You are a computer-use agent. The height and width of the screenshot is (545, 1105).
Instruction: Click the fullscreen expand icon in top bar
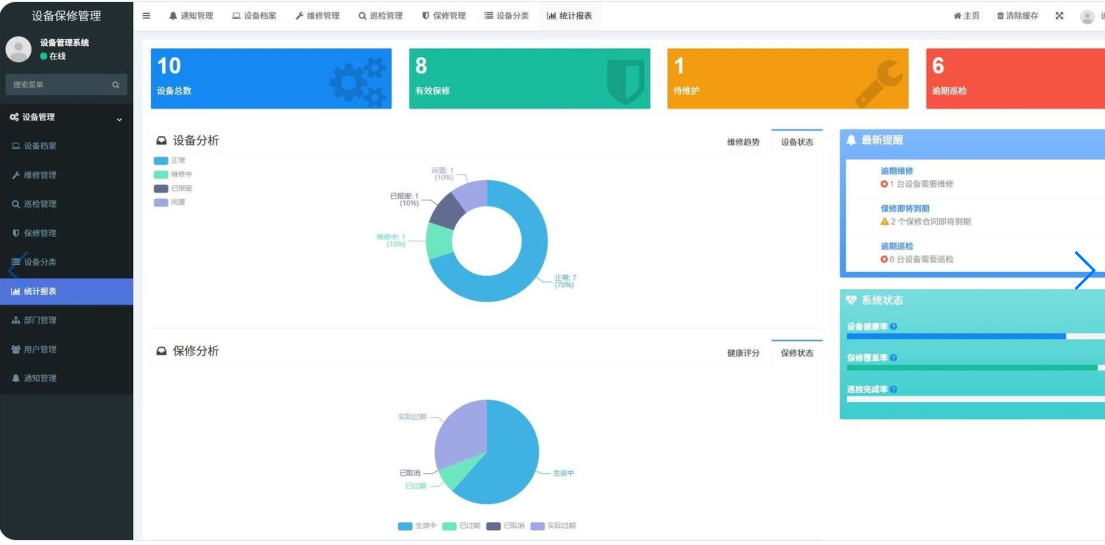coord(1059,16)
